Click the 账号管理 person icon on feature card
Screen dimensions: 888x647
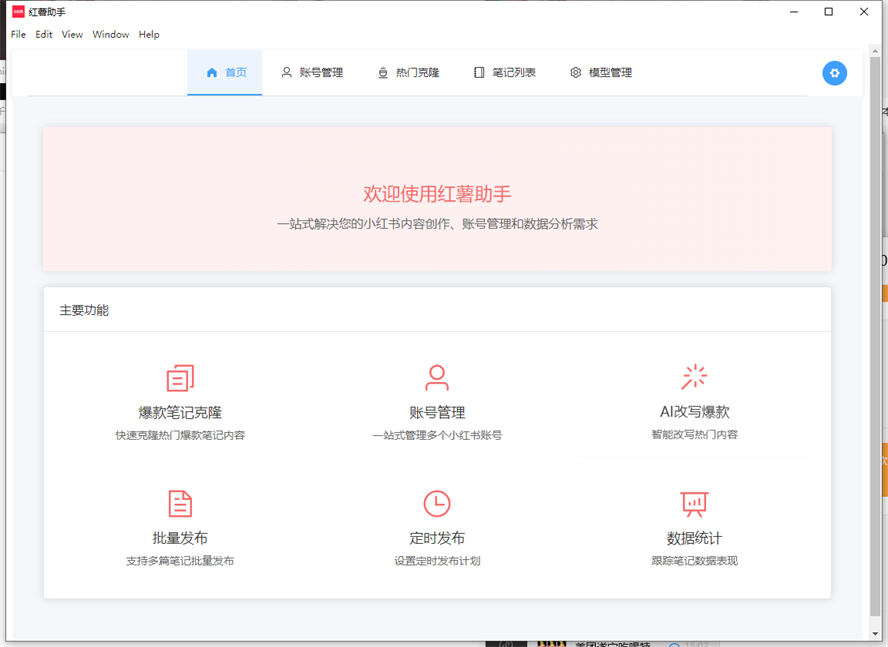point(436,377)
